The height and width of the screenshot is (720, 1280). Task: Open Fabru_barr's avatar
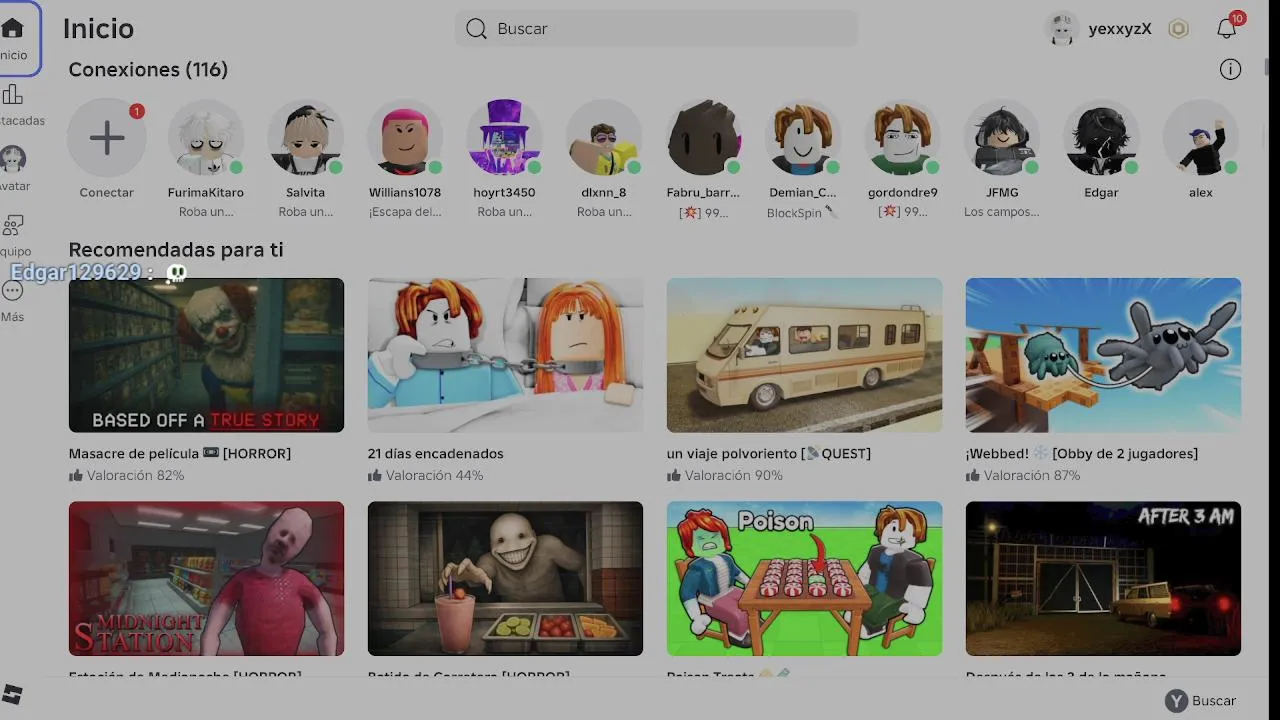tap(704, 138)
